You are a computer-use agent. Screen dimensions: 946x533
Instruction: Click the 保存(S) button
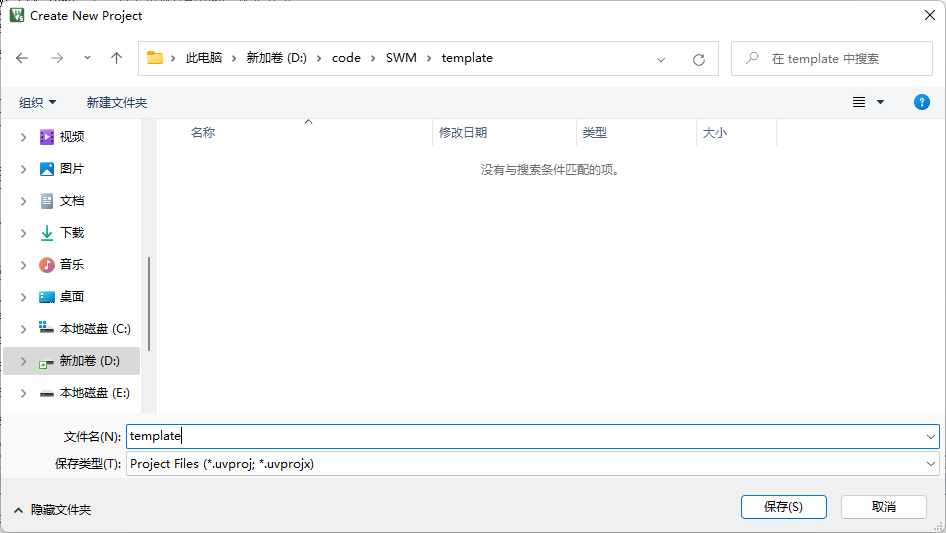pos(783,507)
